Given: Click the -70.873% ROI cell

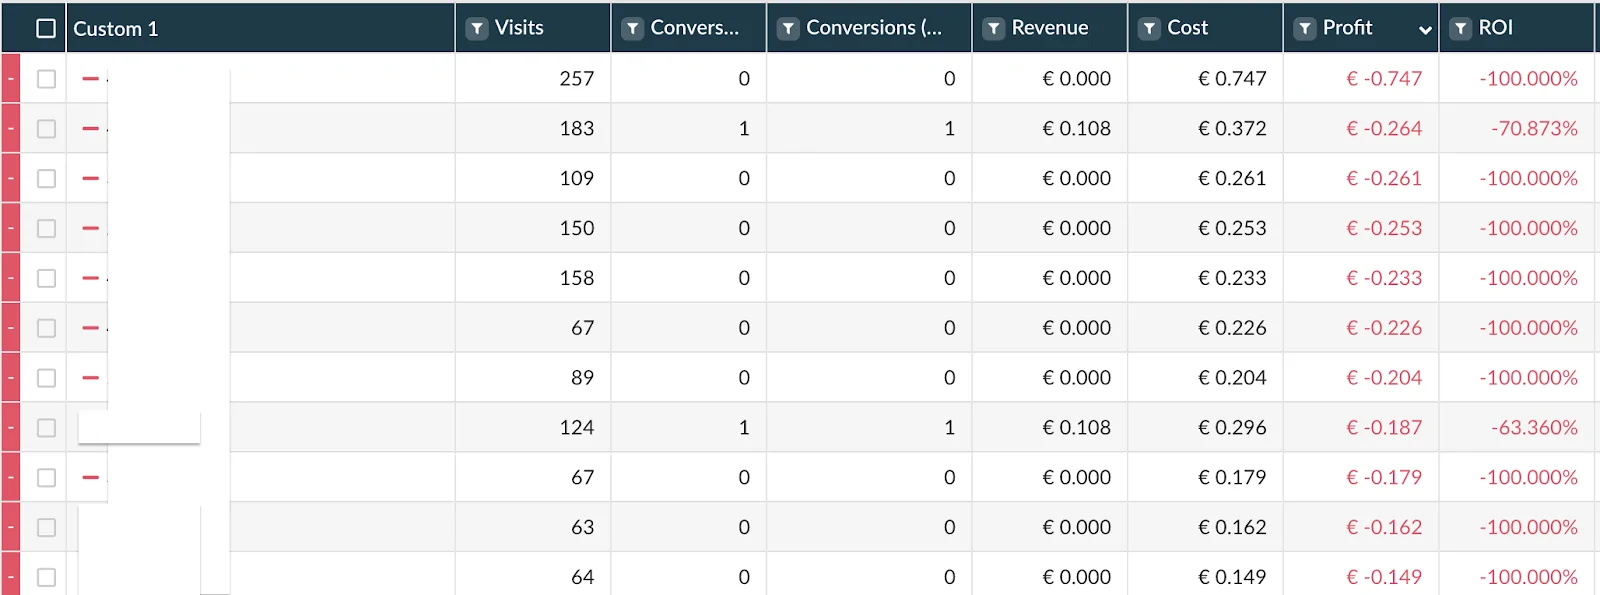Looking at the screenshot, I should [x=1533, y=129].
